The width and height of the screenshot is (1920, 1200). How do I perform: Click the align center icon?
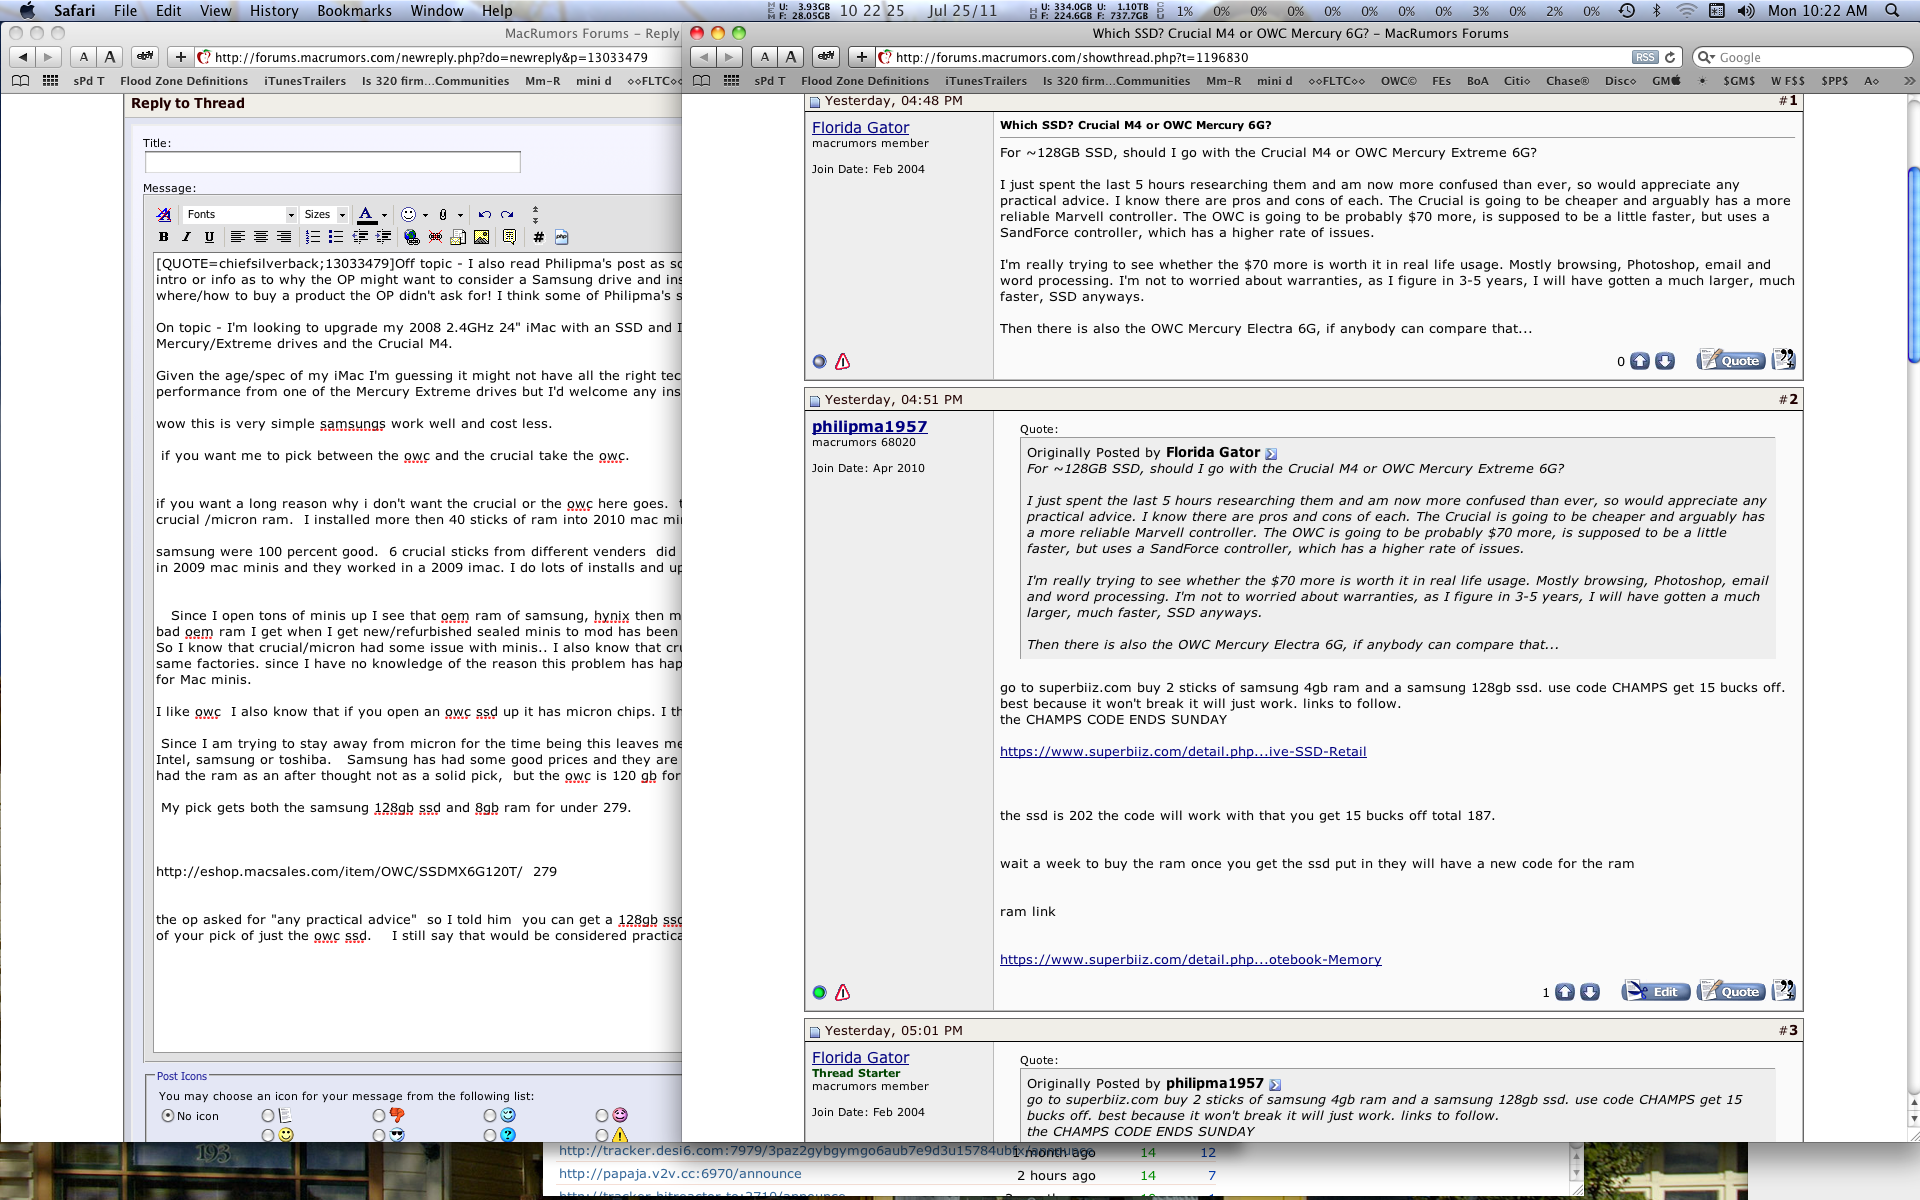pyautogui.click(x=260, y=237)
